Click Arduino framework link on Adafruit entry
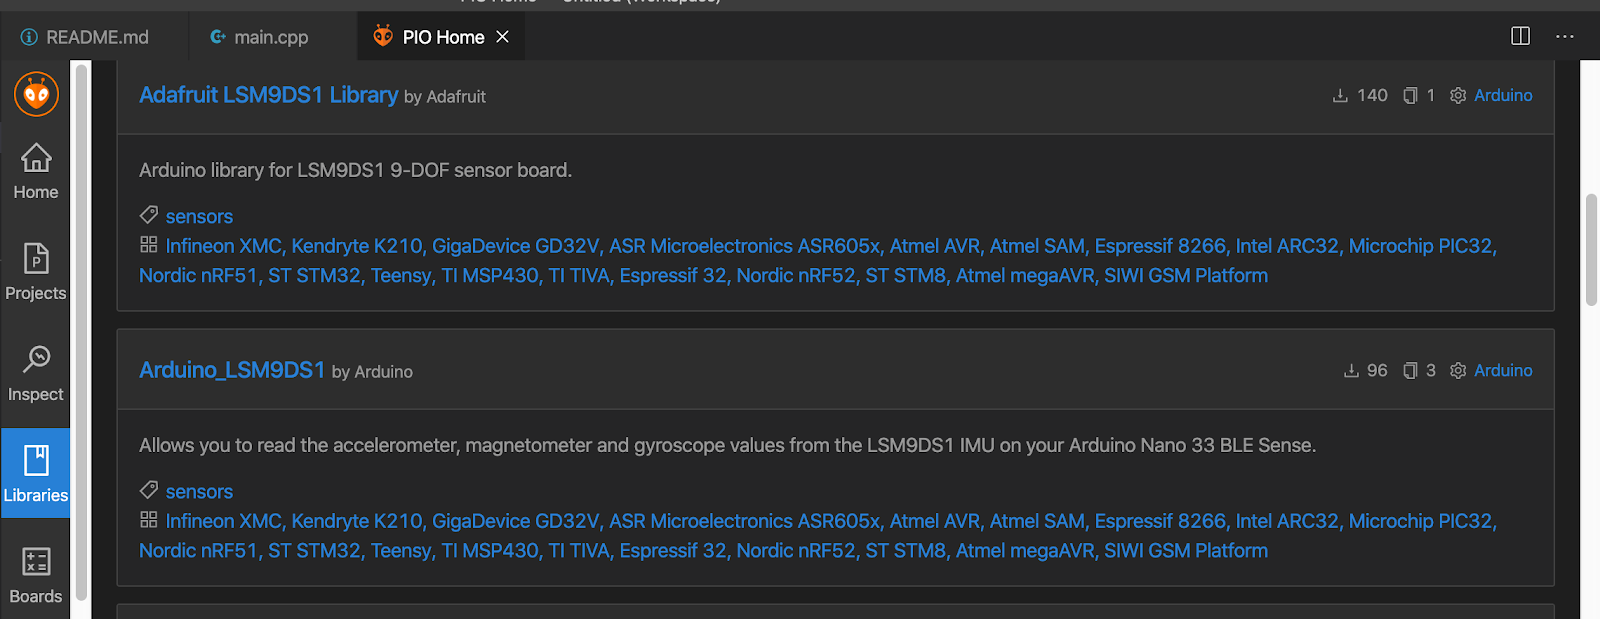Viewport: 1600px width, 619px height. [x=1502, y=95]
